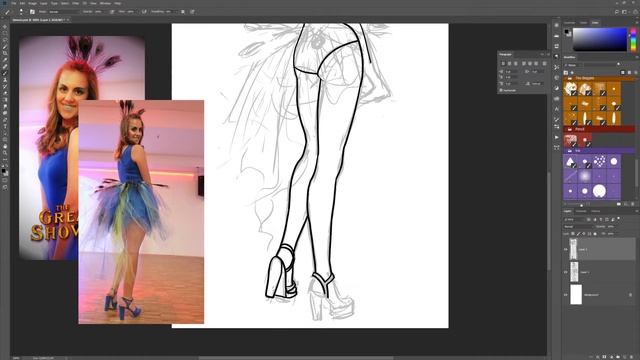Select the Rectangular Marquee tool
Viewport: 640px width, 360px height.
(5, 33)
